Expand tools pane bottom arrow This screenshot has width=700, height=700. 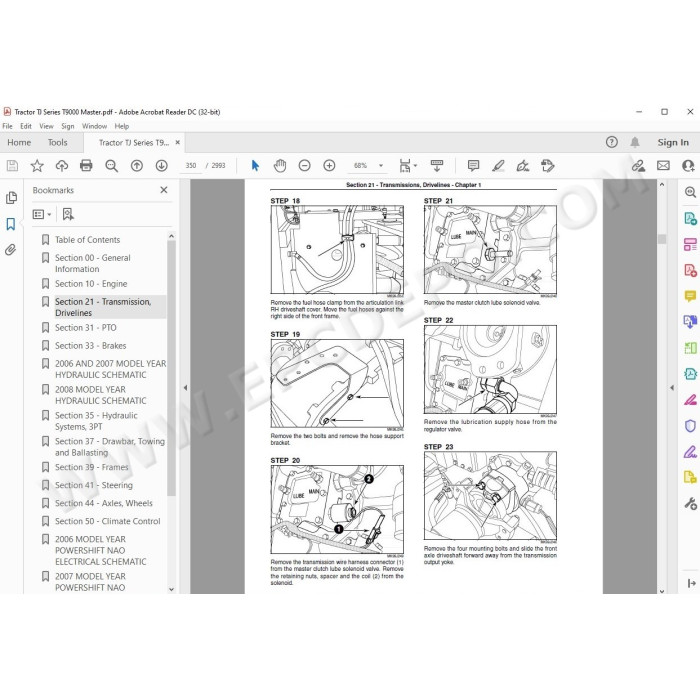coord(692,583)
